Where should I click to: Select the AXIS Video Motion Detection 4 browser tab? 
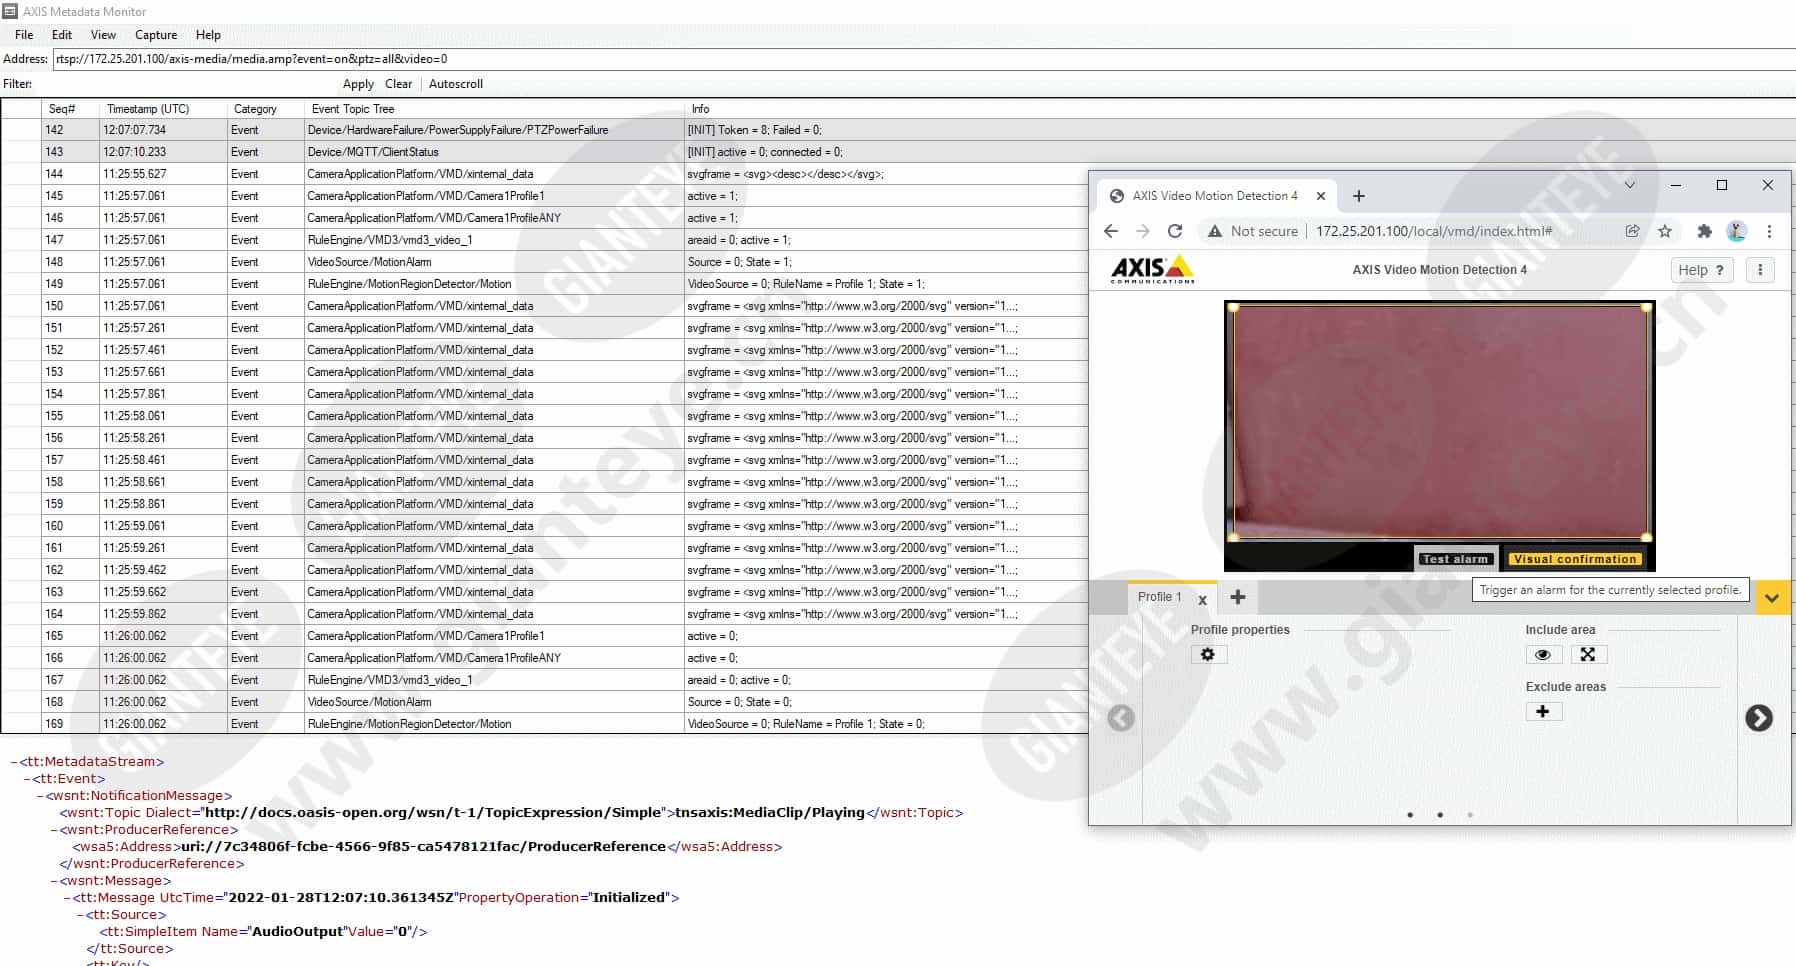point(1216,196)
